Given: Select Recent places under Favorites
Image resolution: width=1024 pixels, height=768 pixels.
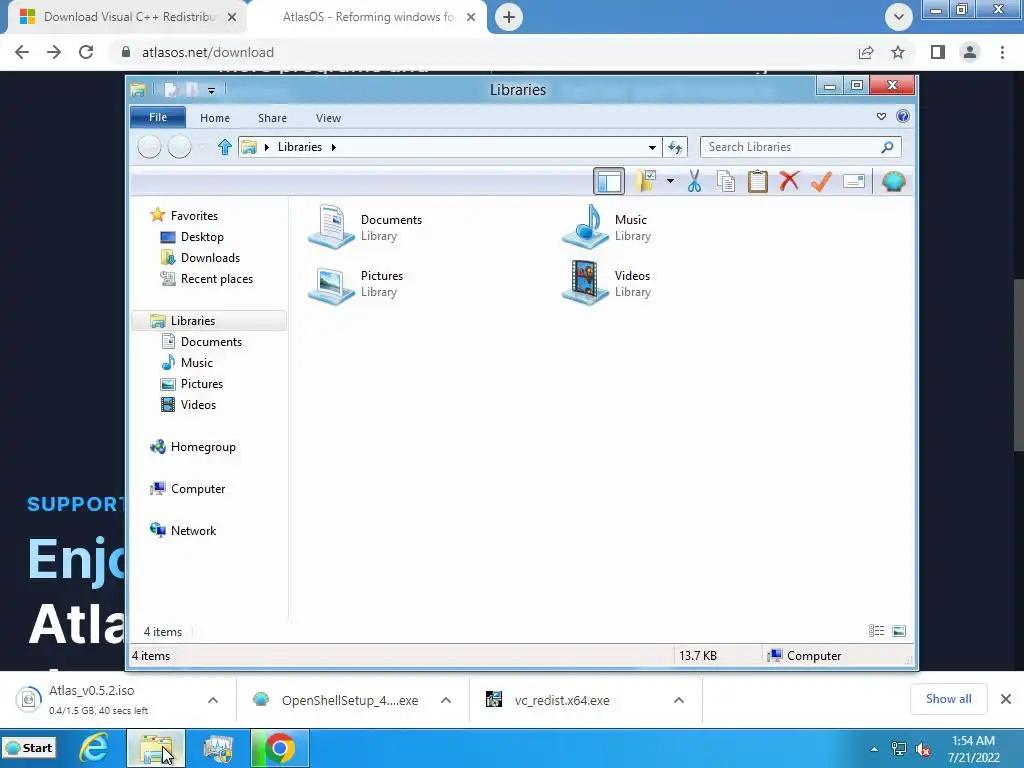Looking at the screenshot, I should tap(217, 279).
